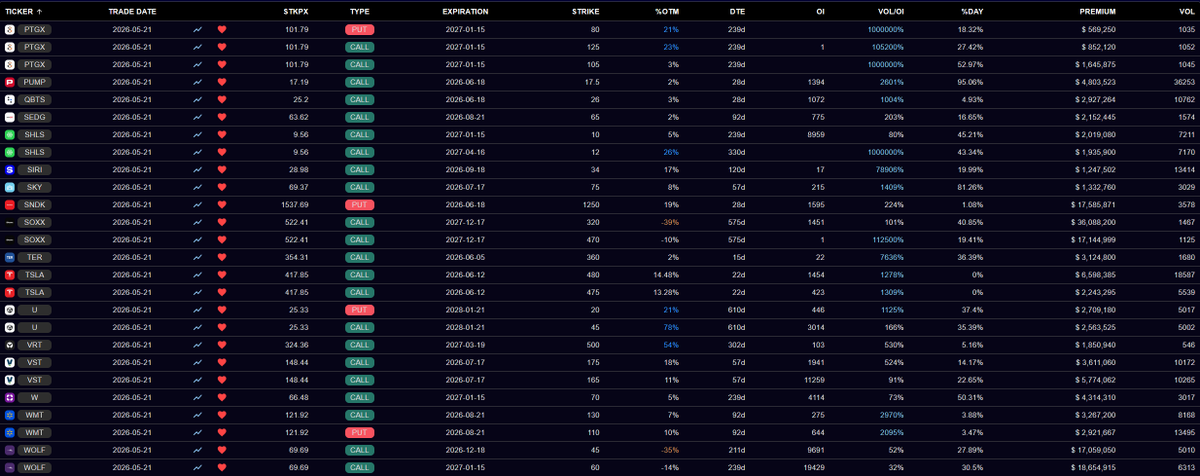Click TSLA logo in the 475 strike row
This screenshot has width=1200, height=476.
point(10,292)
